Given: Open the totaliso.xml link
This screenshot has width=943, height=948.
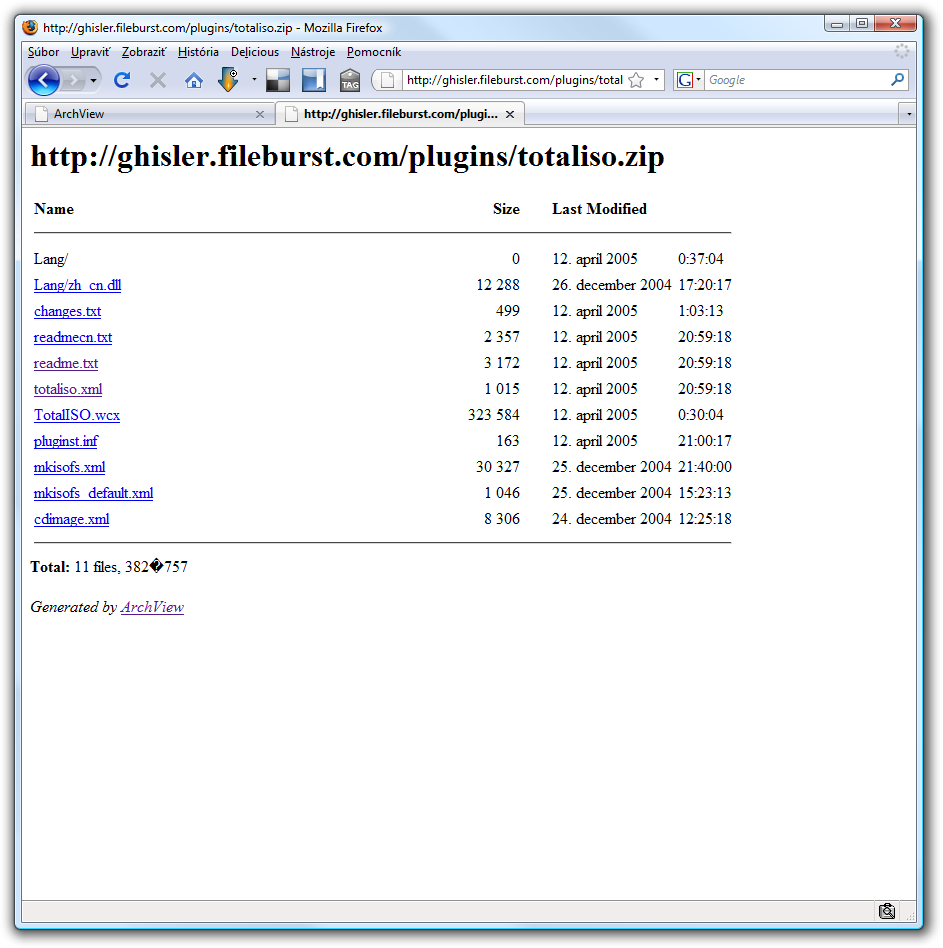Looking at the screenshot, I should [68, 389].
